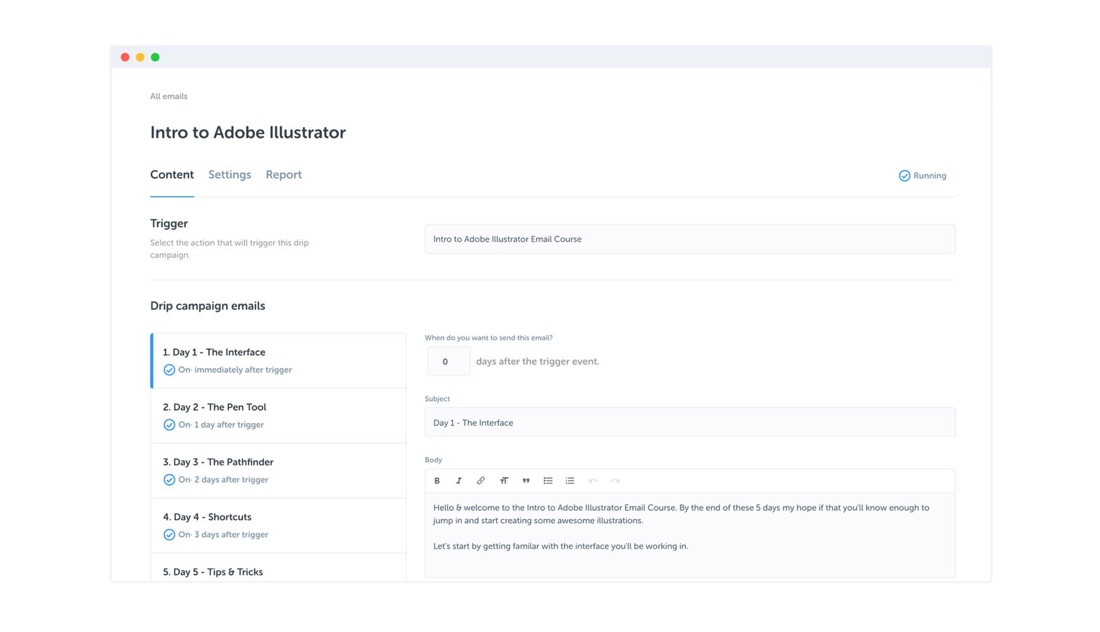Open the Report tab
Image resolution: width=1100 pixels, height=632 pixels.
point(283,175)
